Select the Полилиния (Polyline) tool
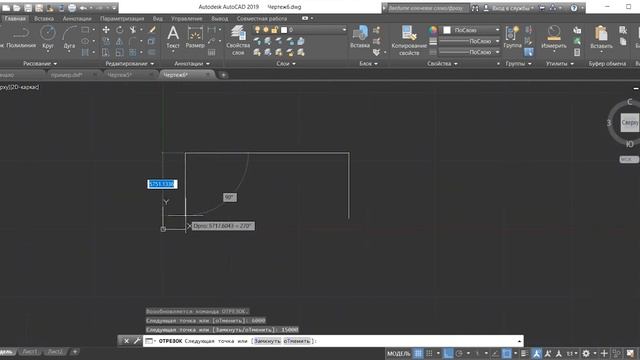The height and width of the screenshot is (360, 640). click(21, 37)
